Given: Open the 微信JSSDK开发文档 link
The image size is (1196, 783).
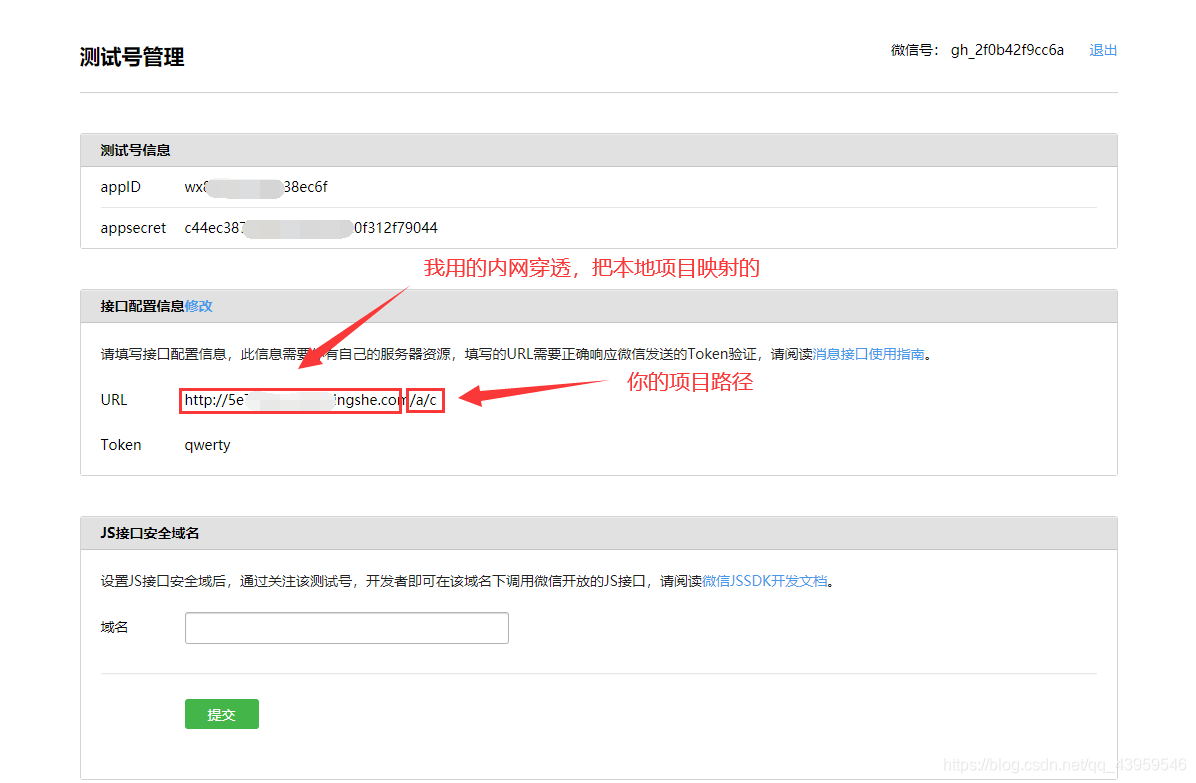Looking at the screenshot, I should coord(764,581).
